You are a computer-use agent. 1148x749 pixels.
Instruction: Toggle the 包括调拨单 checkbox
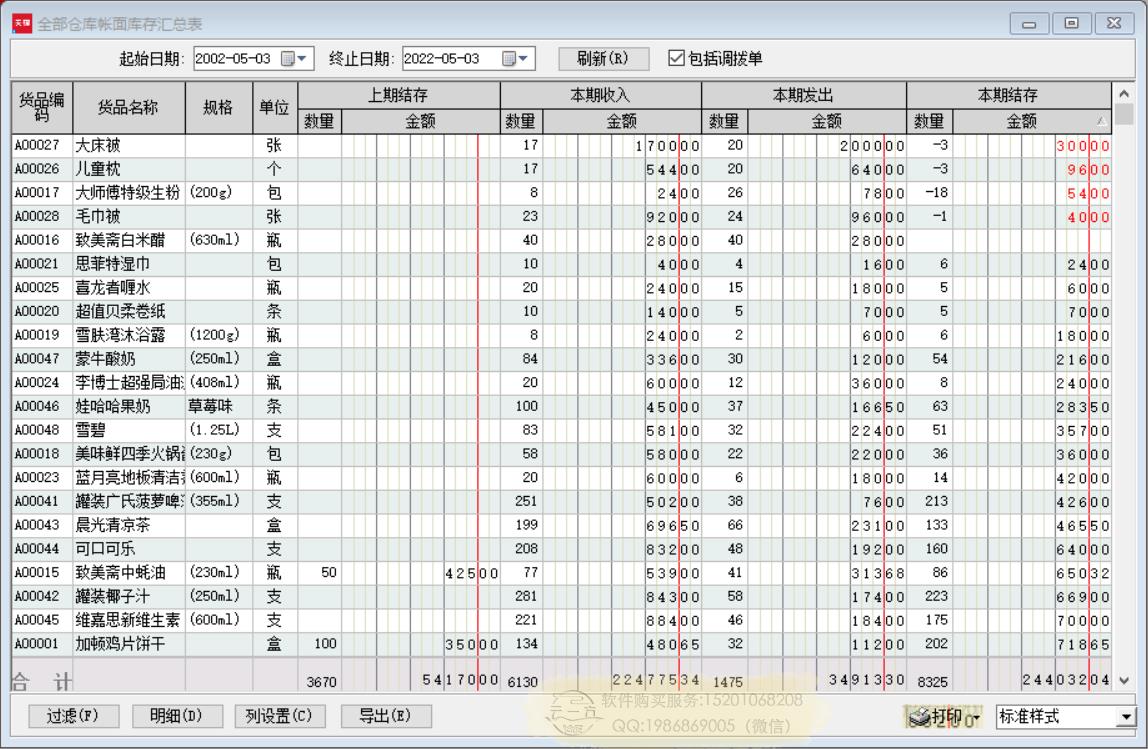(x=676, y=59)
